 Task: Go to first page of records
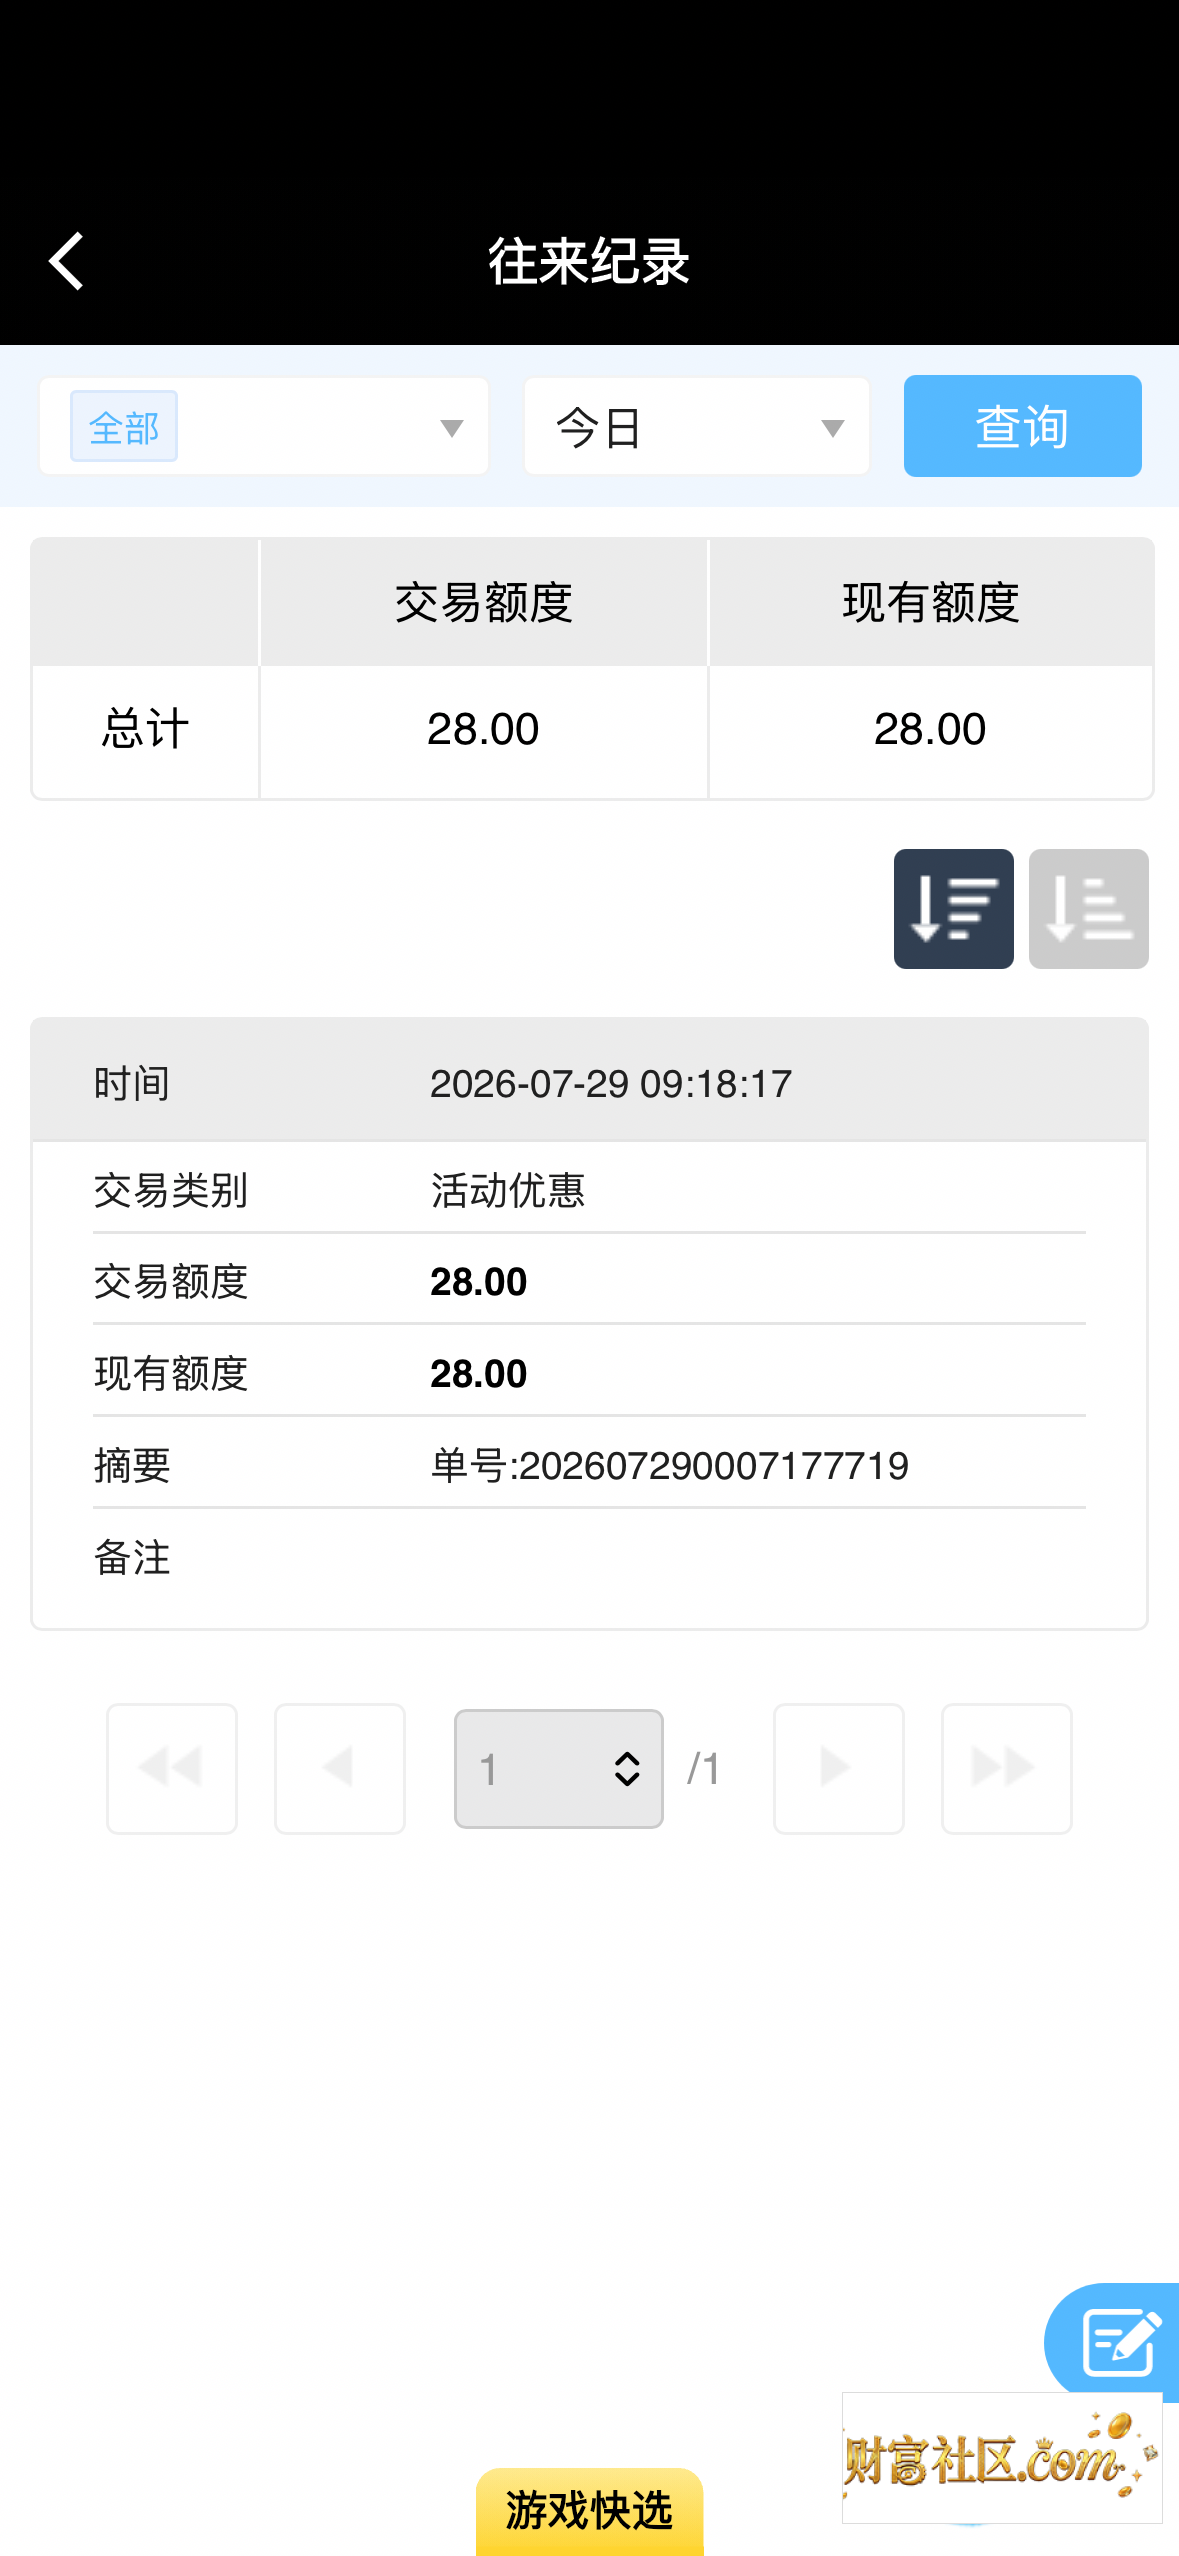(172, 1768)
